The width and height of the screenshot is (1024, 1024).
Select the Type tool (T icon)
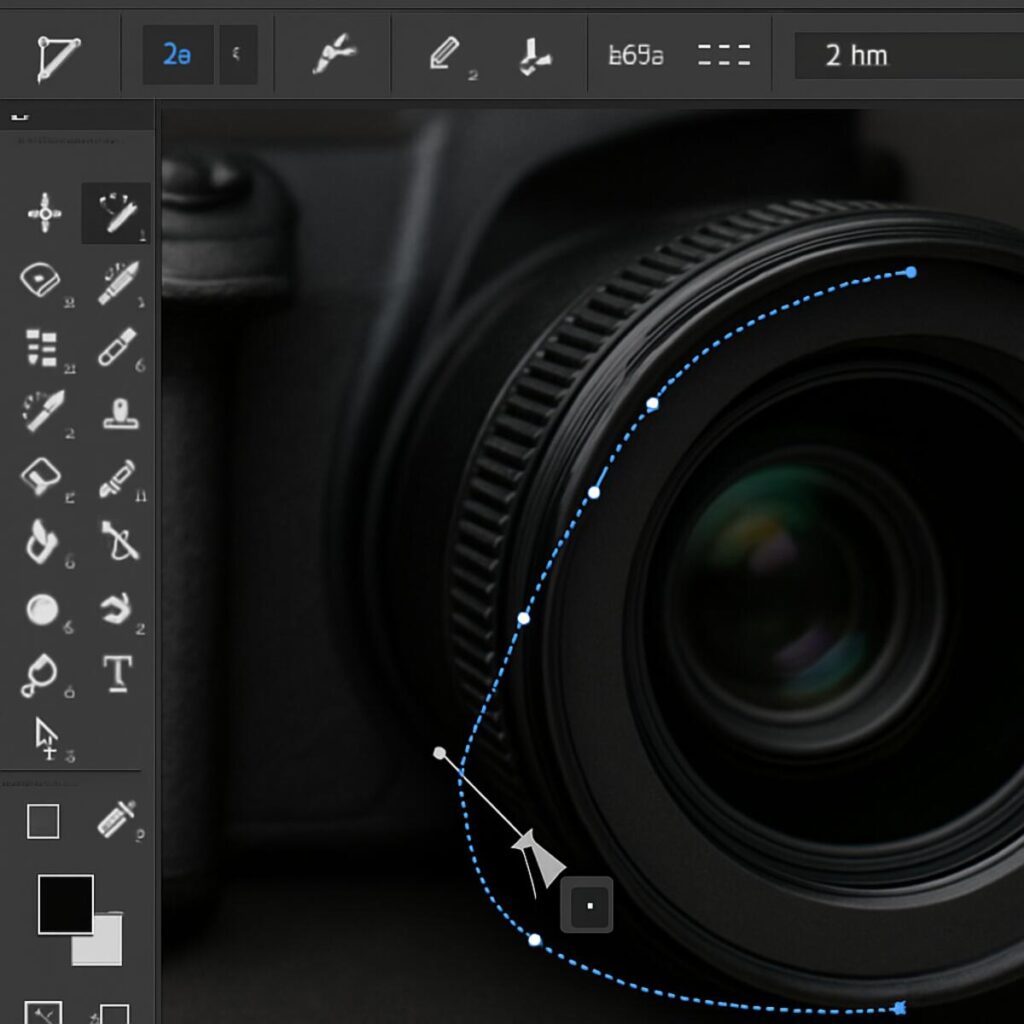118,673
